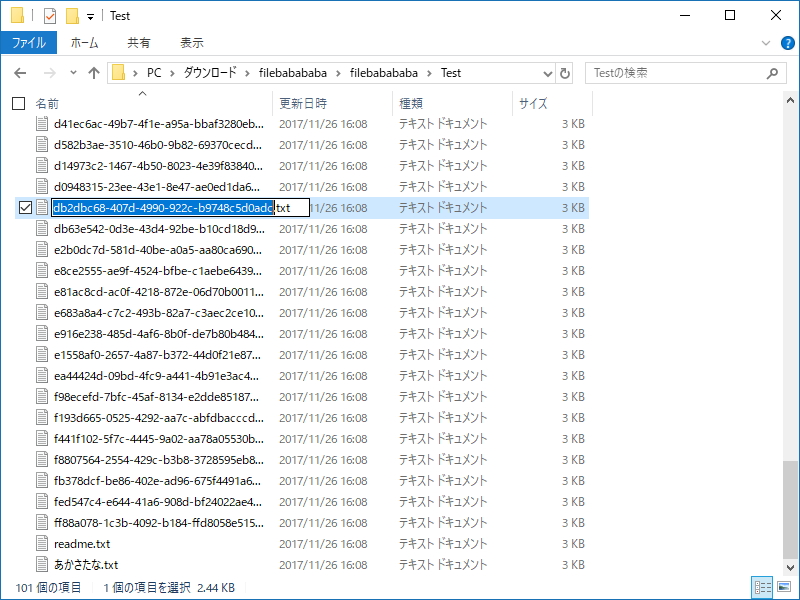Go up one folder level

tap(94, 73)
